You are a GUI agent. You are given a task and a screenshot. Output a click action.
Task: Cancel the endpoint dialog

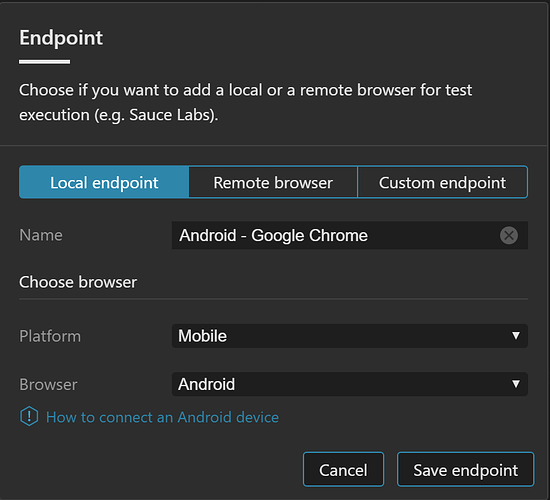[x=343, y=469]
